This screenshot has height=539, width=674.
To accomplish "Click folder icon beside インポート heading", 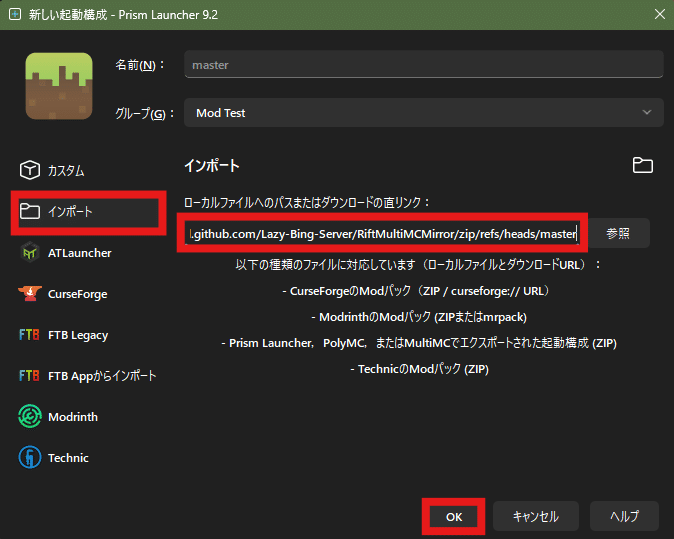I will (x=643, y=165).
